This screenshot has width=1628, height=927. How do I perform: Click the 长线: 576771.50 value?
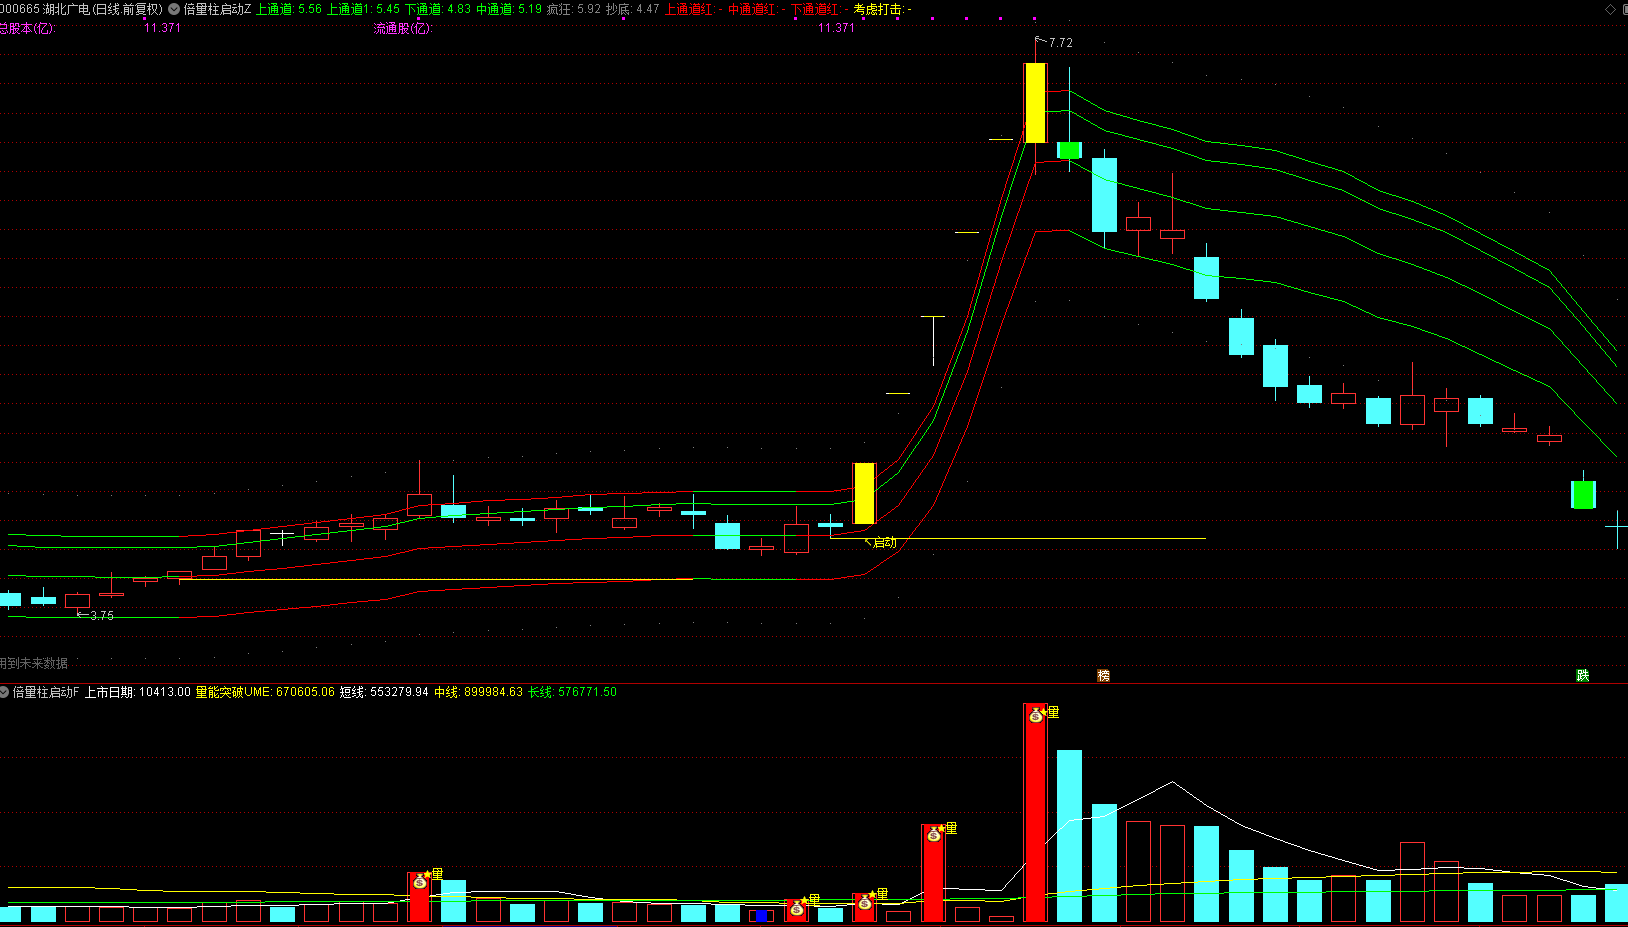pos(572,692)
